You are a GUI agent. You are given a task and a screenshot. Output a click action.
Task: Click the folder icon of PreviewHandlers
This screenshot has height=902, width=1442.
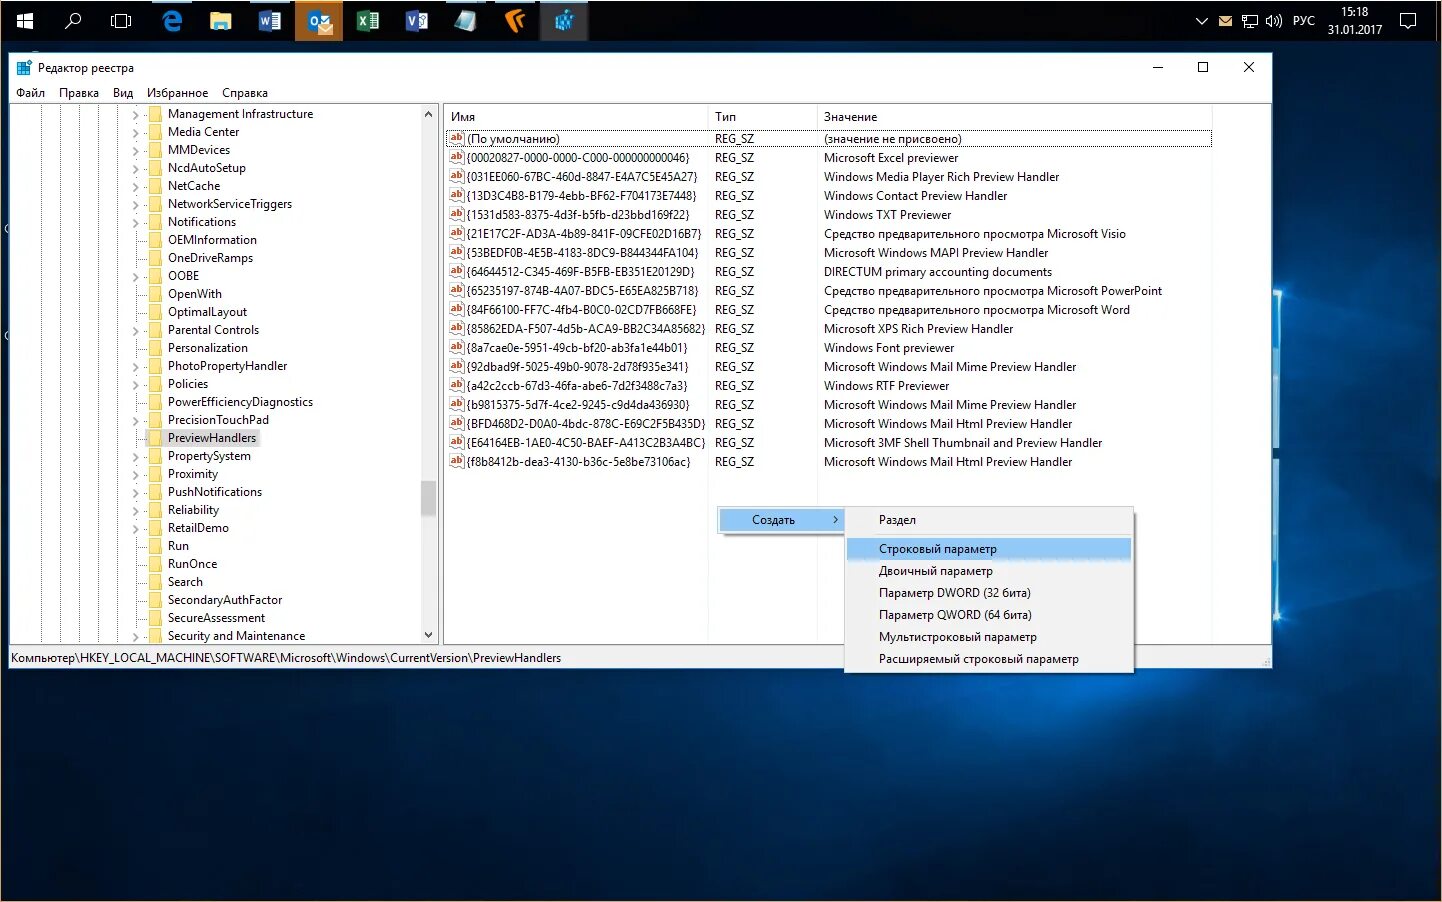point(155,438)
